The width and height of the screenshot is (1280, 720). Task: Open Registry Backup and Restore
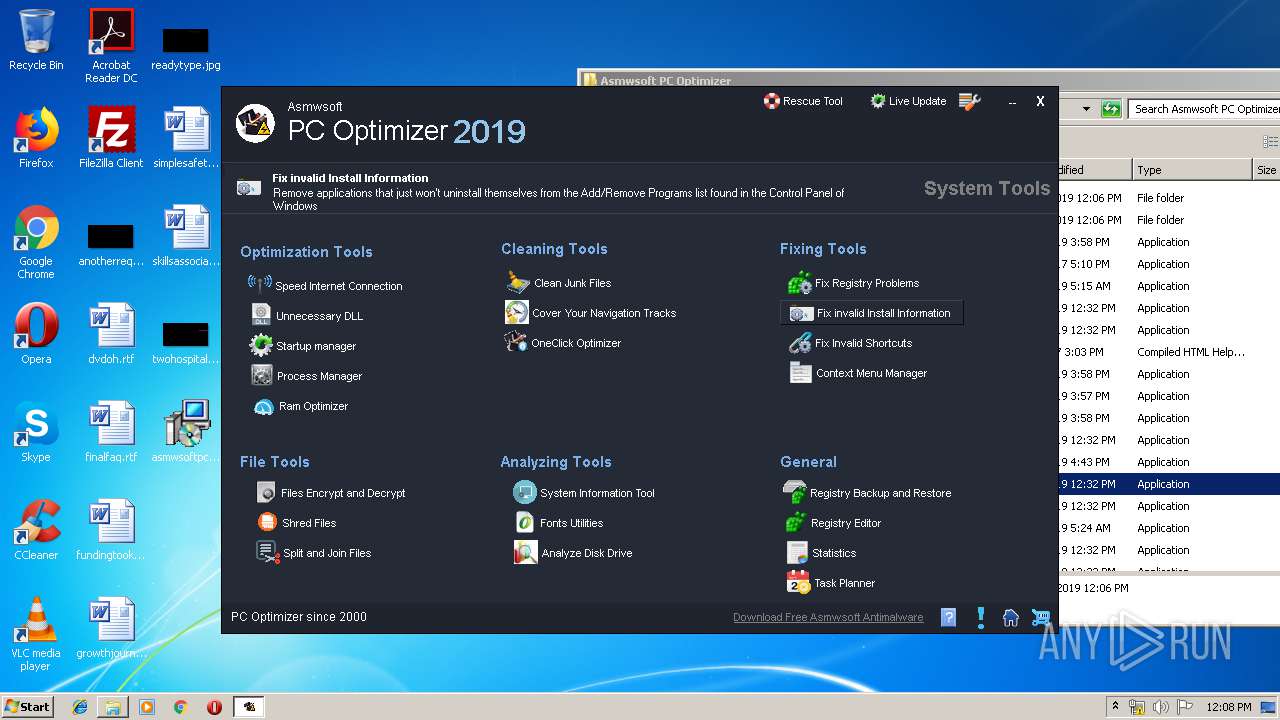tap(867, 493)
